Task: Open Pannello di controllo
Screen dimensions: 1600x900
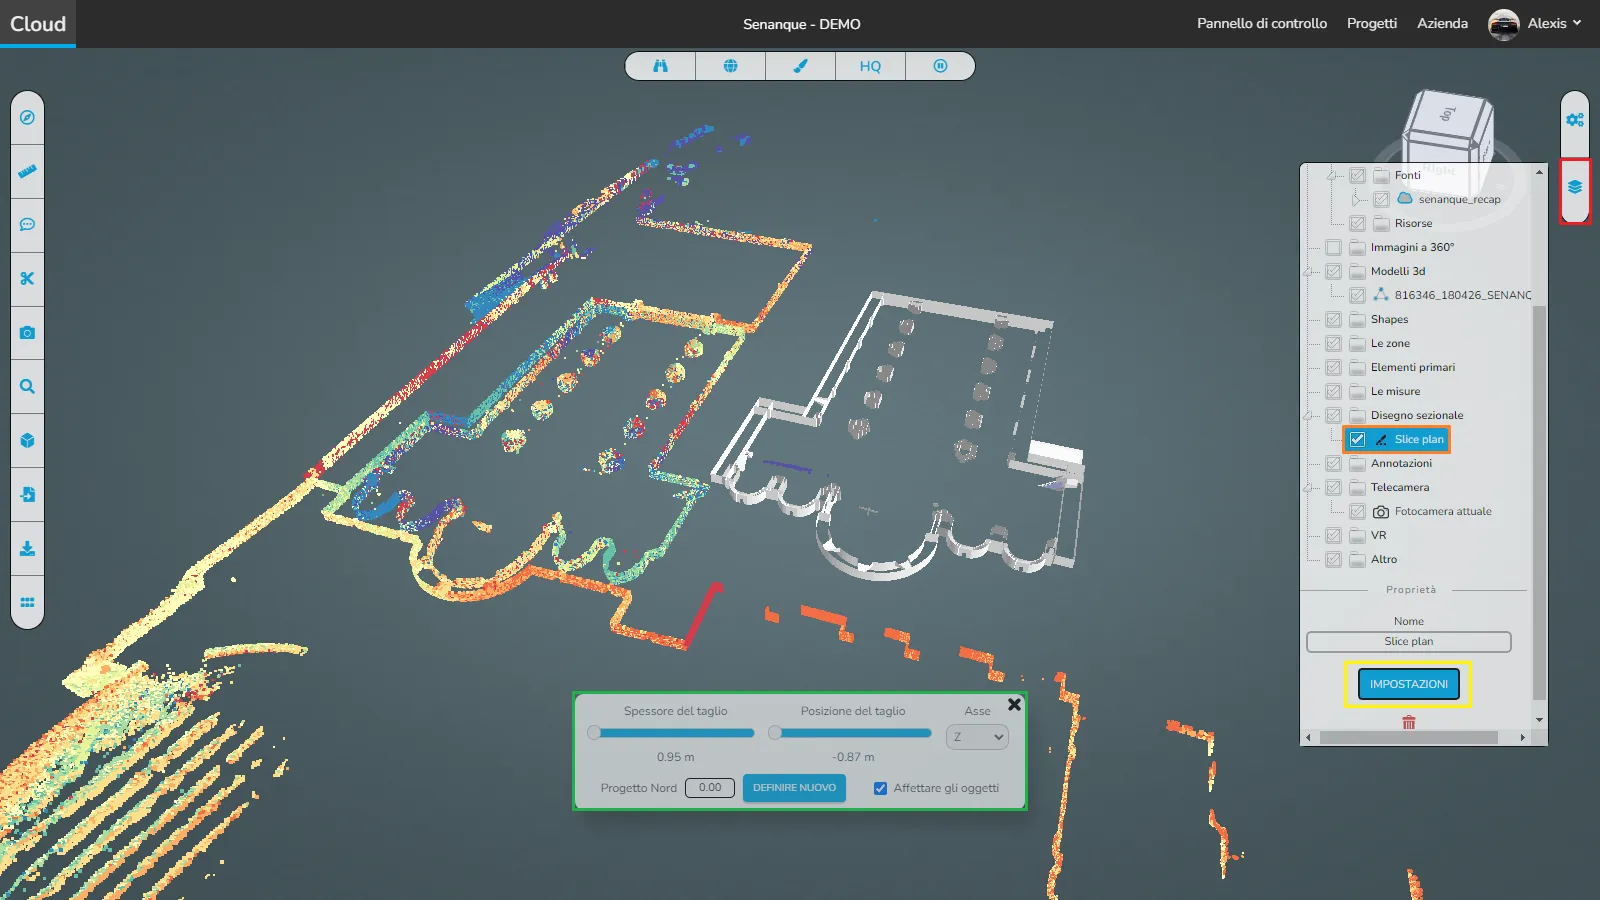Action: pos(1262,23)
